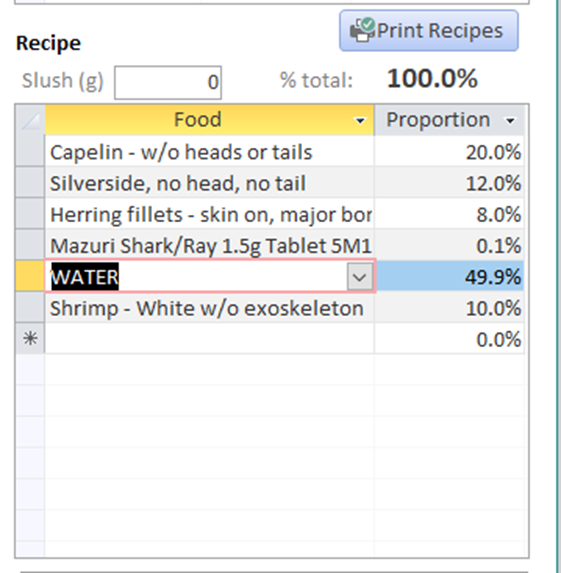Viewport: 561px width, 573px height.
Task: Open the Food column header dropdown arrow
Action: (x=360, y=120)
